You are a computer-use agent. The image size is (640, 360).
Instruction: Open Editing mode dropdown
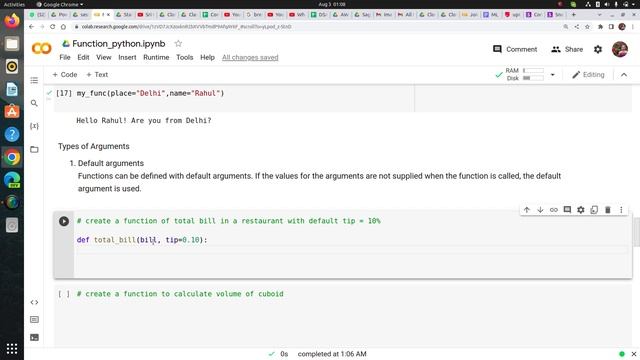(x=588, y=75)
